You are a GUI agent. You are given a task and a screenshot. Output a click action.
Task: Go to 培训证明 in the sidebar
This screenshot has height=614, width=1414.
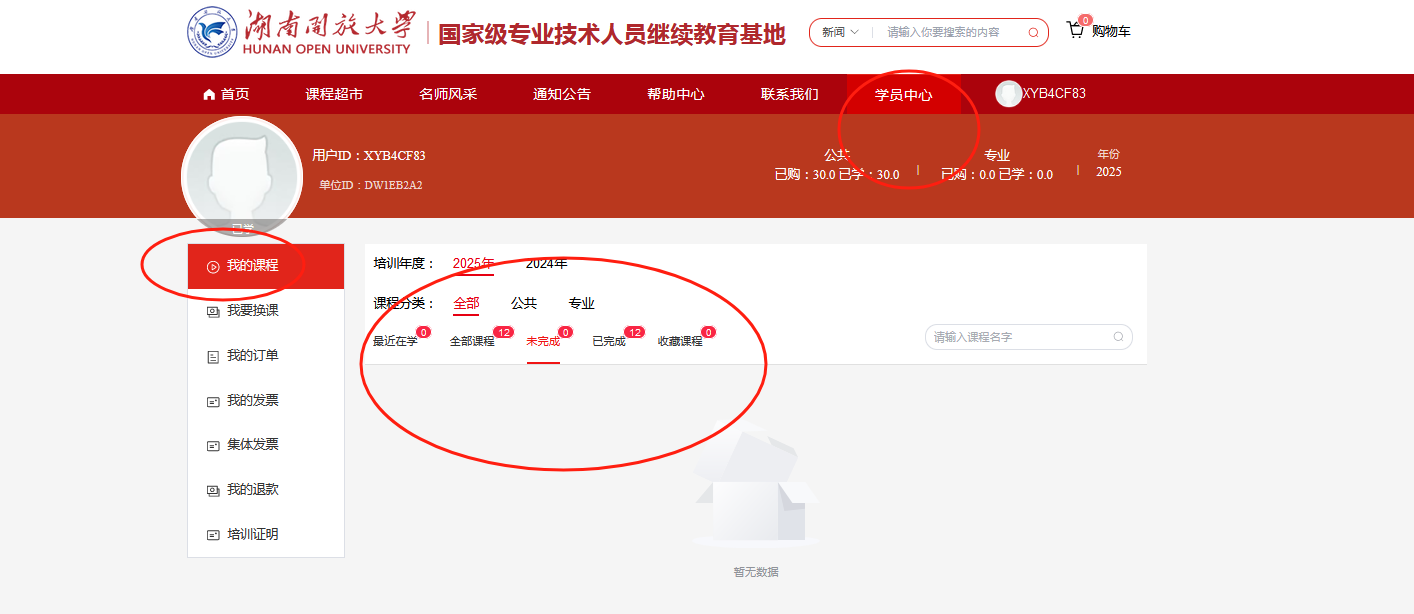(x=252, y=535)
